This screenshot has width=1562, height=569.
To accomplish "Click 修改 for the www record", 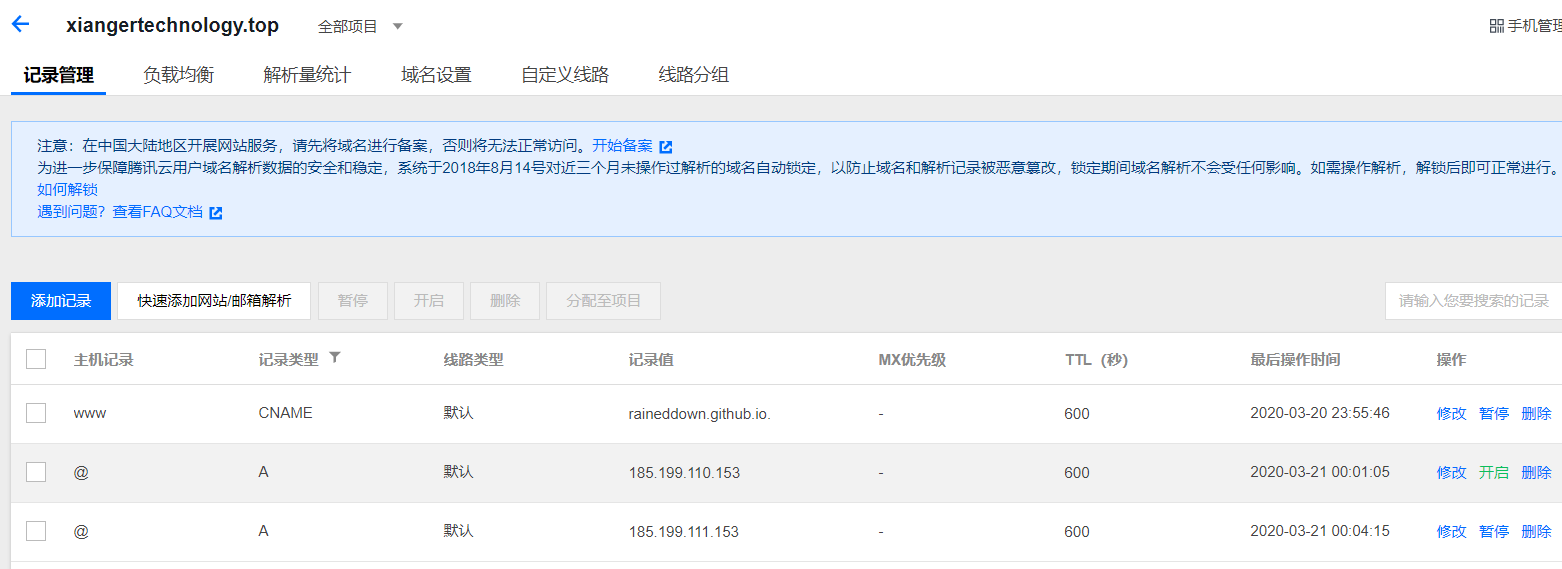I will 1451,414.
